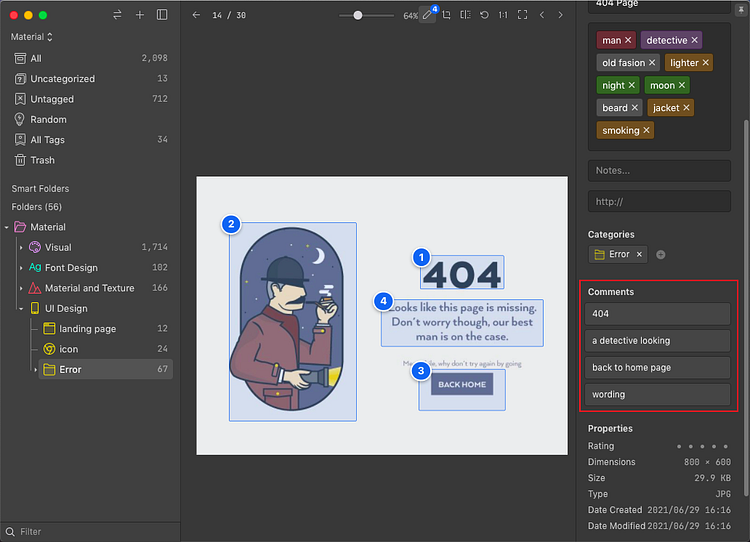This screenshot has height=542, width=750.
Task: Go to next image with right chevron
Action: click(560, 15)
